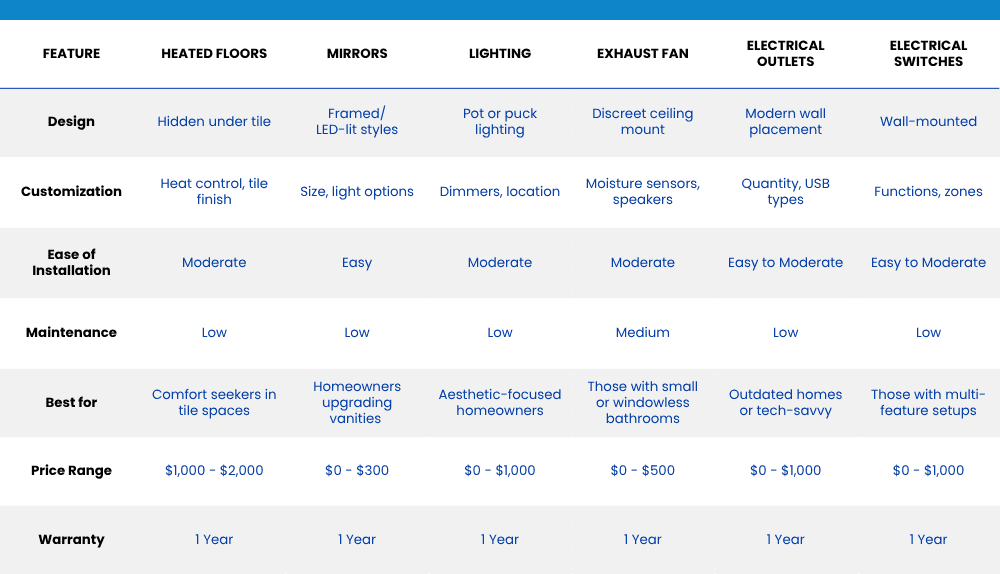Click the Electrical Outlets column header
Image resolution: width=1000 pixels, height=574 pixels.
click(x=786, y=54)
